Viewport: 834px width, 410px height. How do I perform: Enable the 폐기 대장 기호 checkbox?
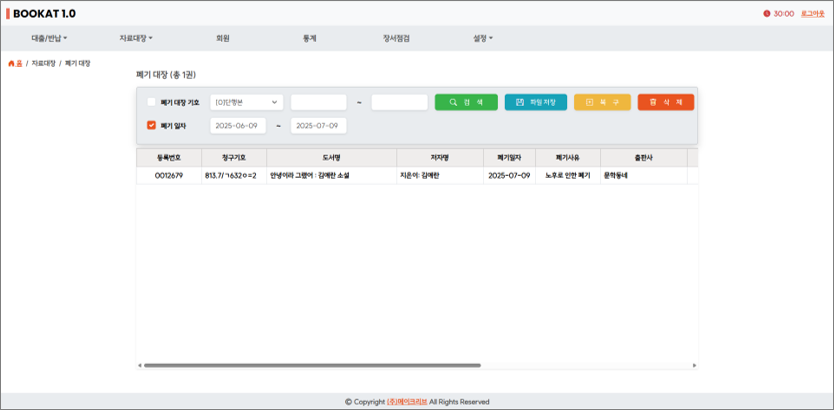[x=151, y=102]
